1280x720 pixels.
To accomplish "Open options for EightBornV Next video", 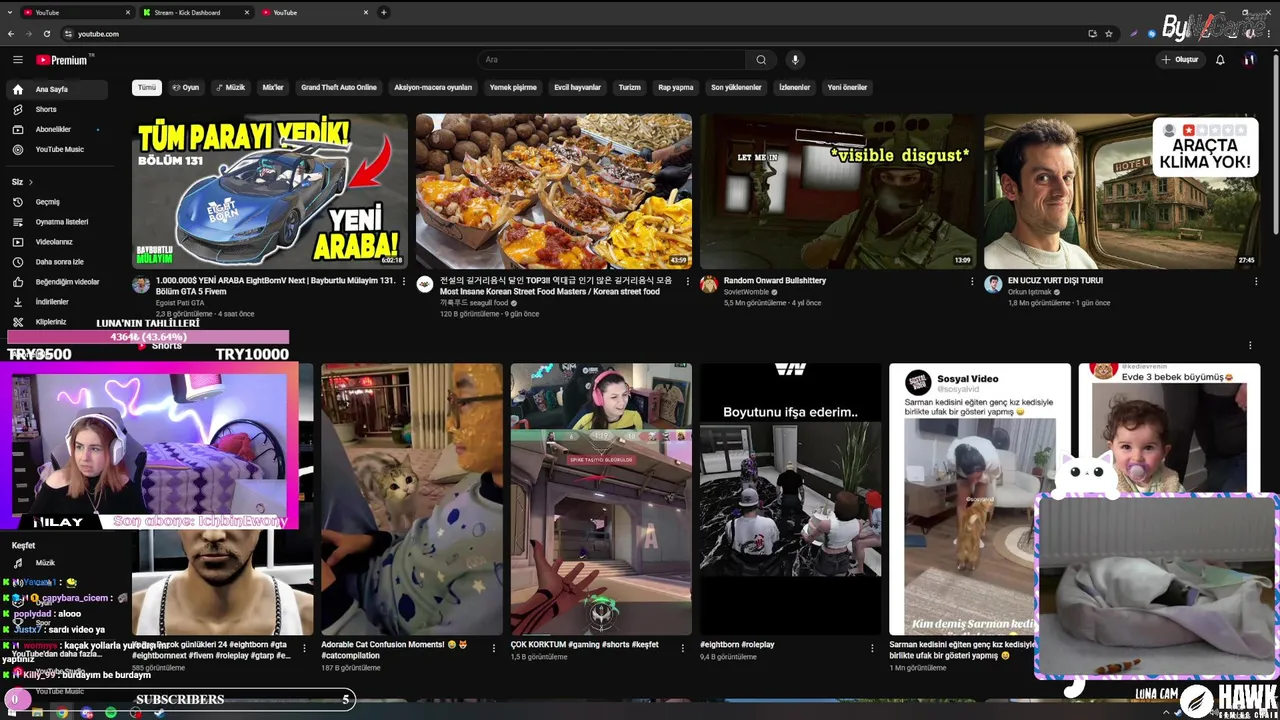I will (404, 282).
